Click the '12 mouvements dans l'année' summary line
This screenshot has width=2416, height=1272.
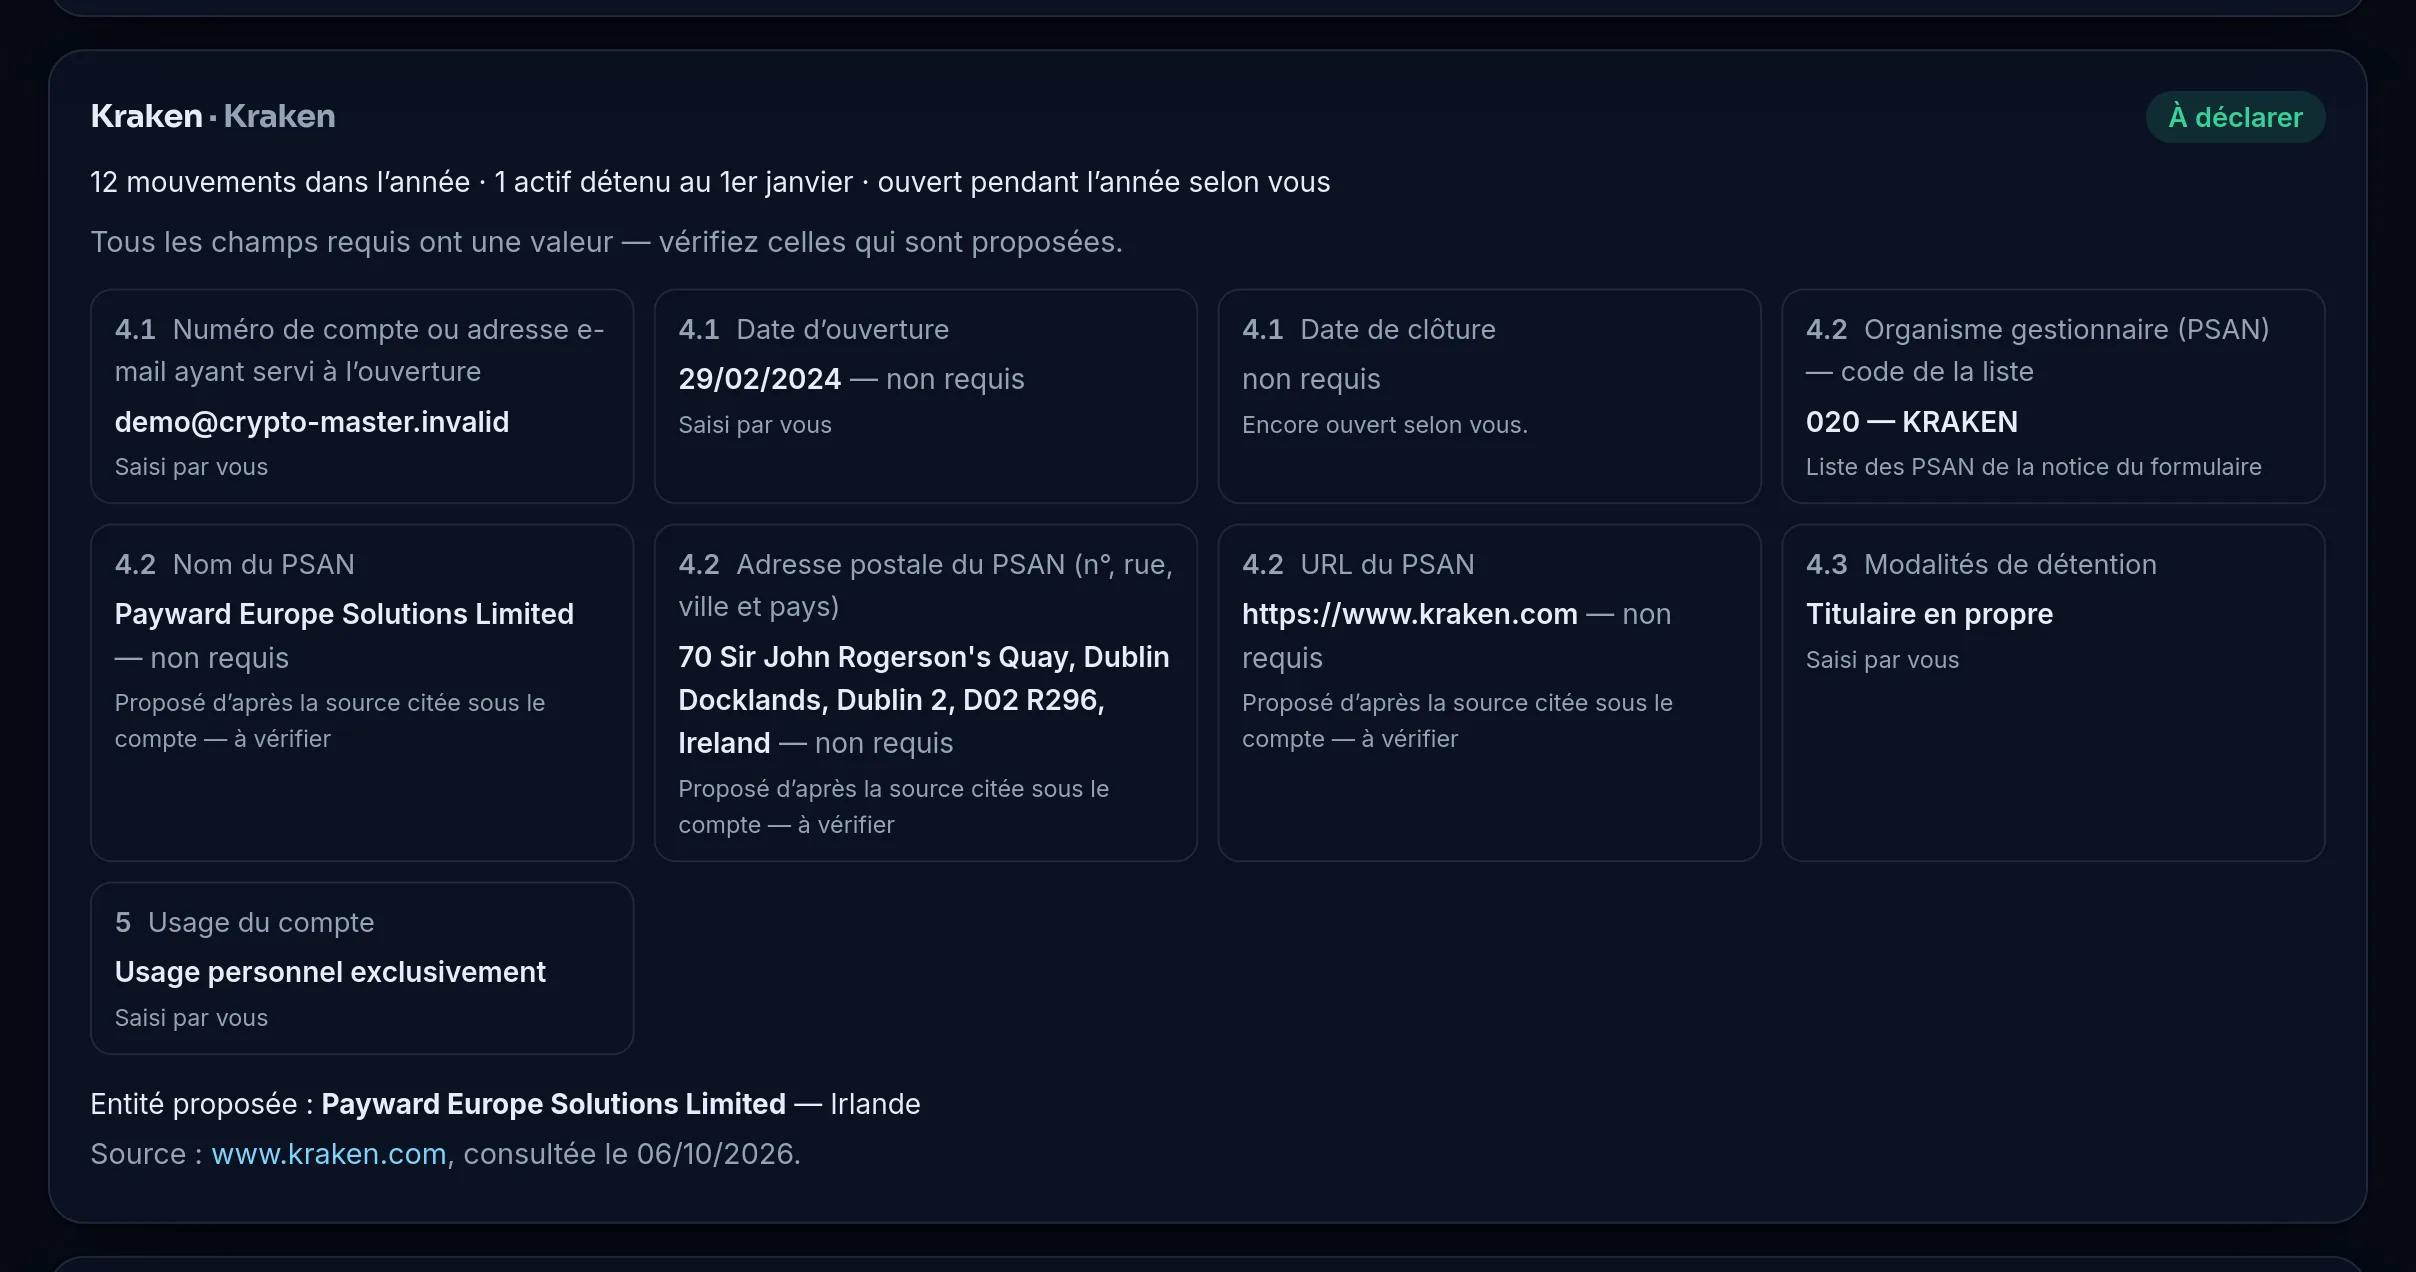tap(710, 182)
